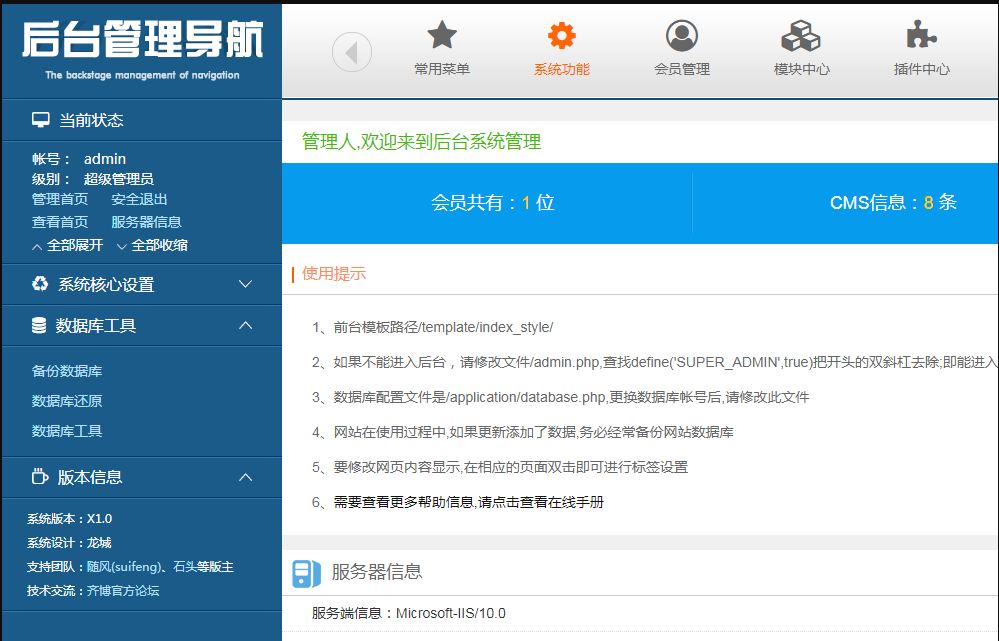Image resolution: width=999 pixels, height=641 pixels.
Task: Open the 系统核心设置 section header
Action: point(142,284)
